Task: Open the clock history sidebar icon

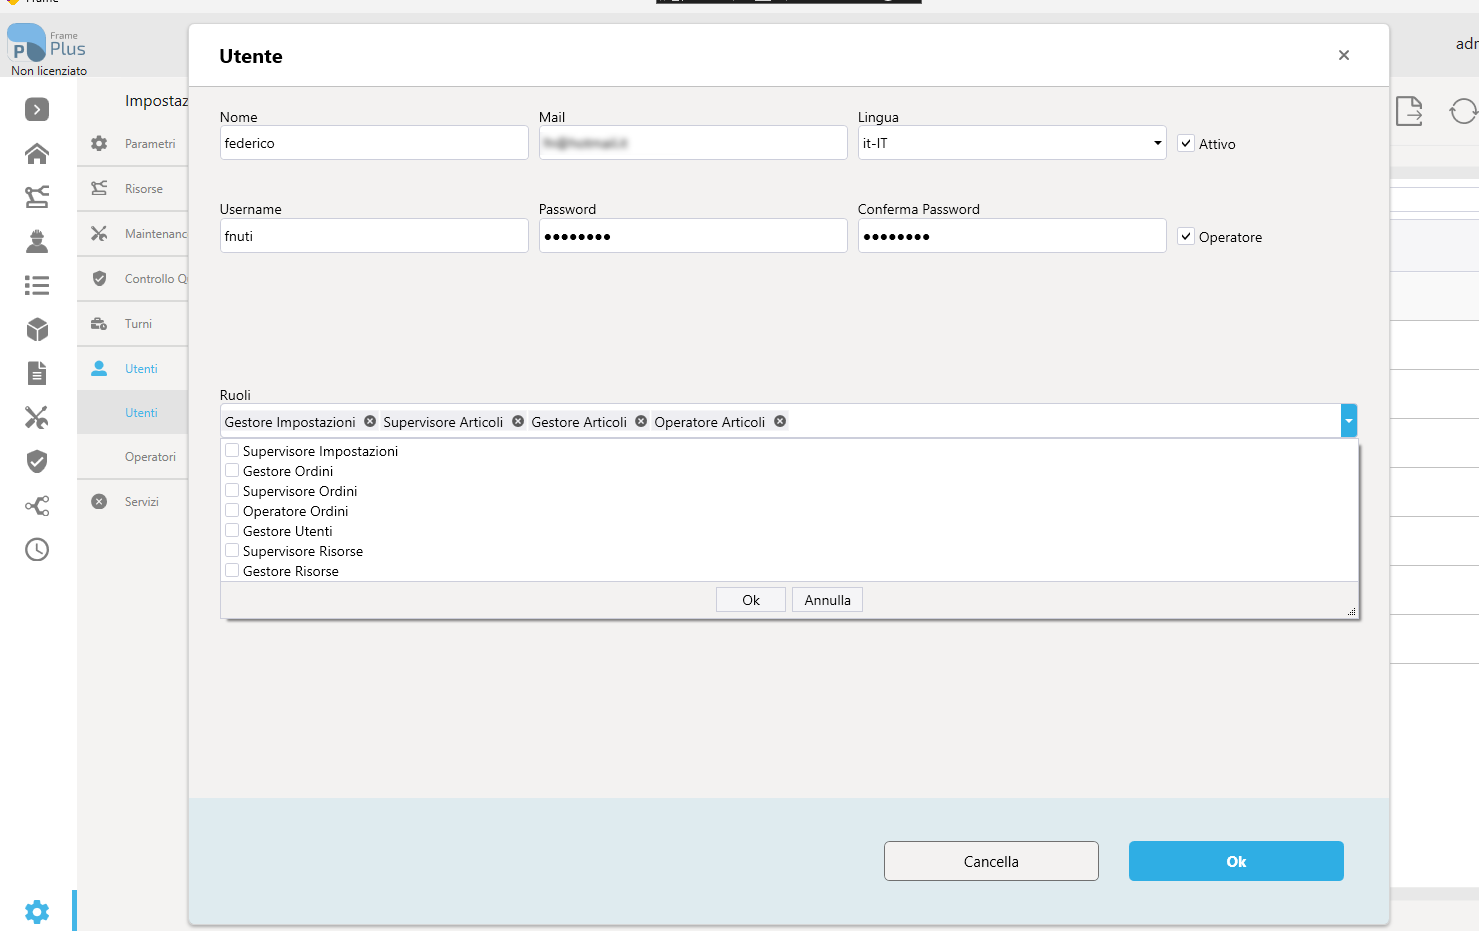Action: pyautogui.click(x=37, y=549)
